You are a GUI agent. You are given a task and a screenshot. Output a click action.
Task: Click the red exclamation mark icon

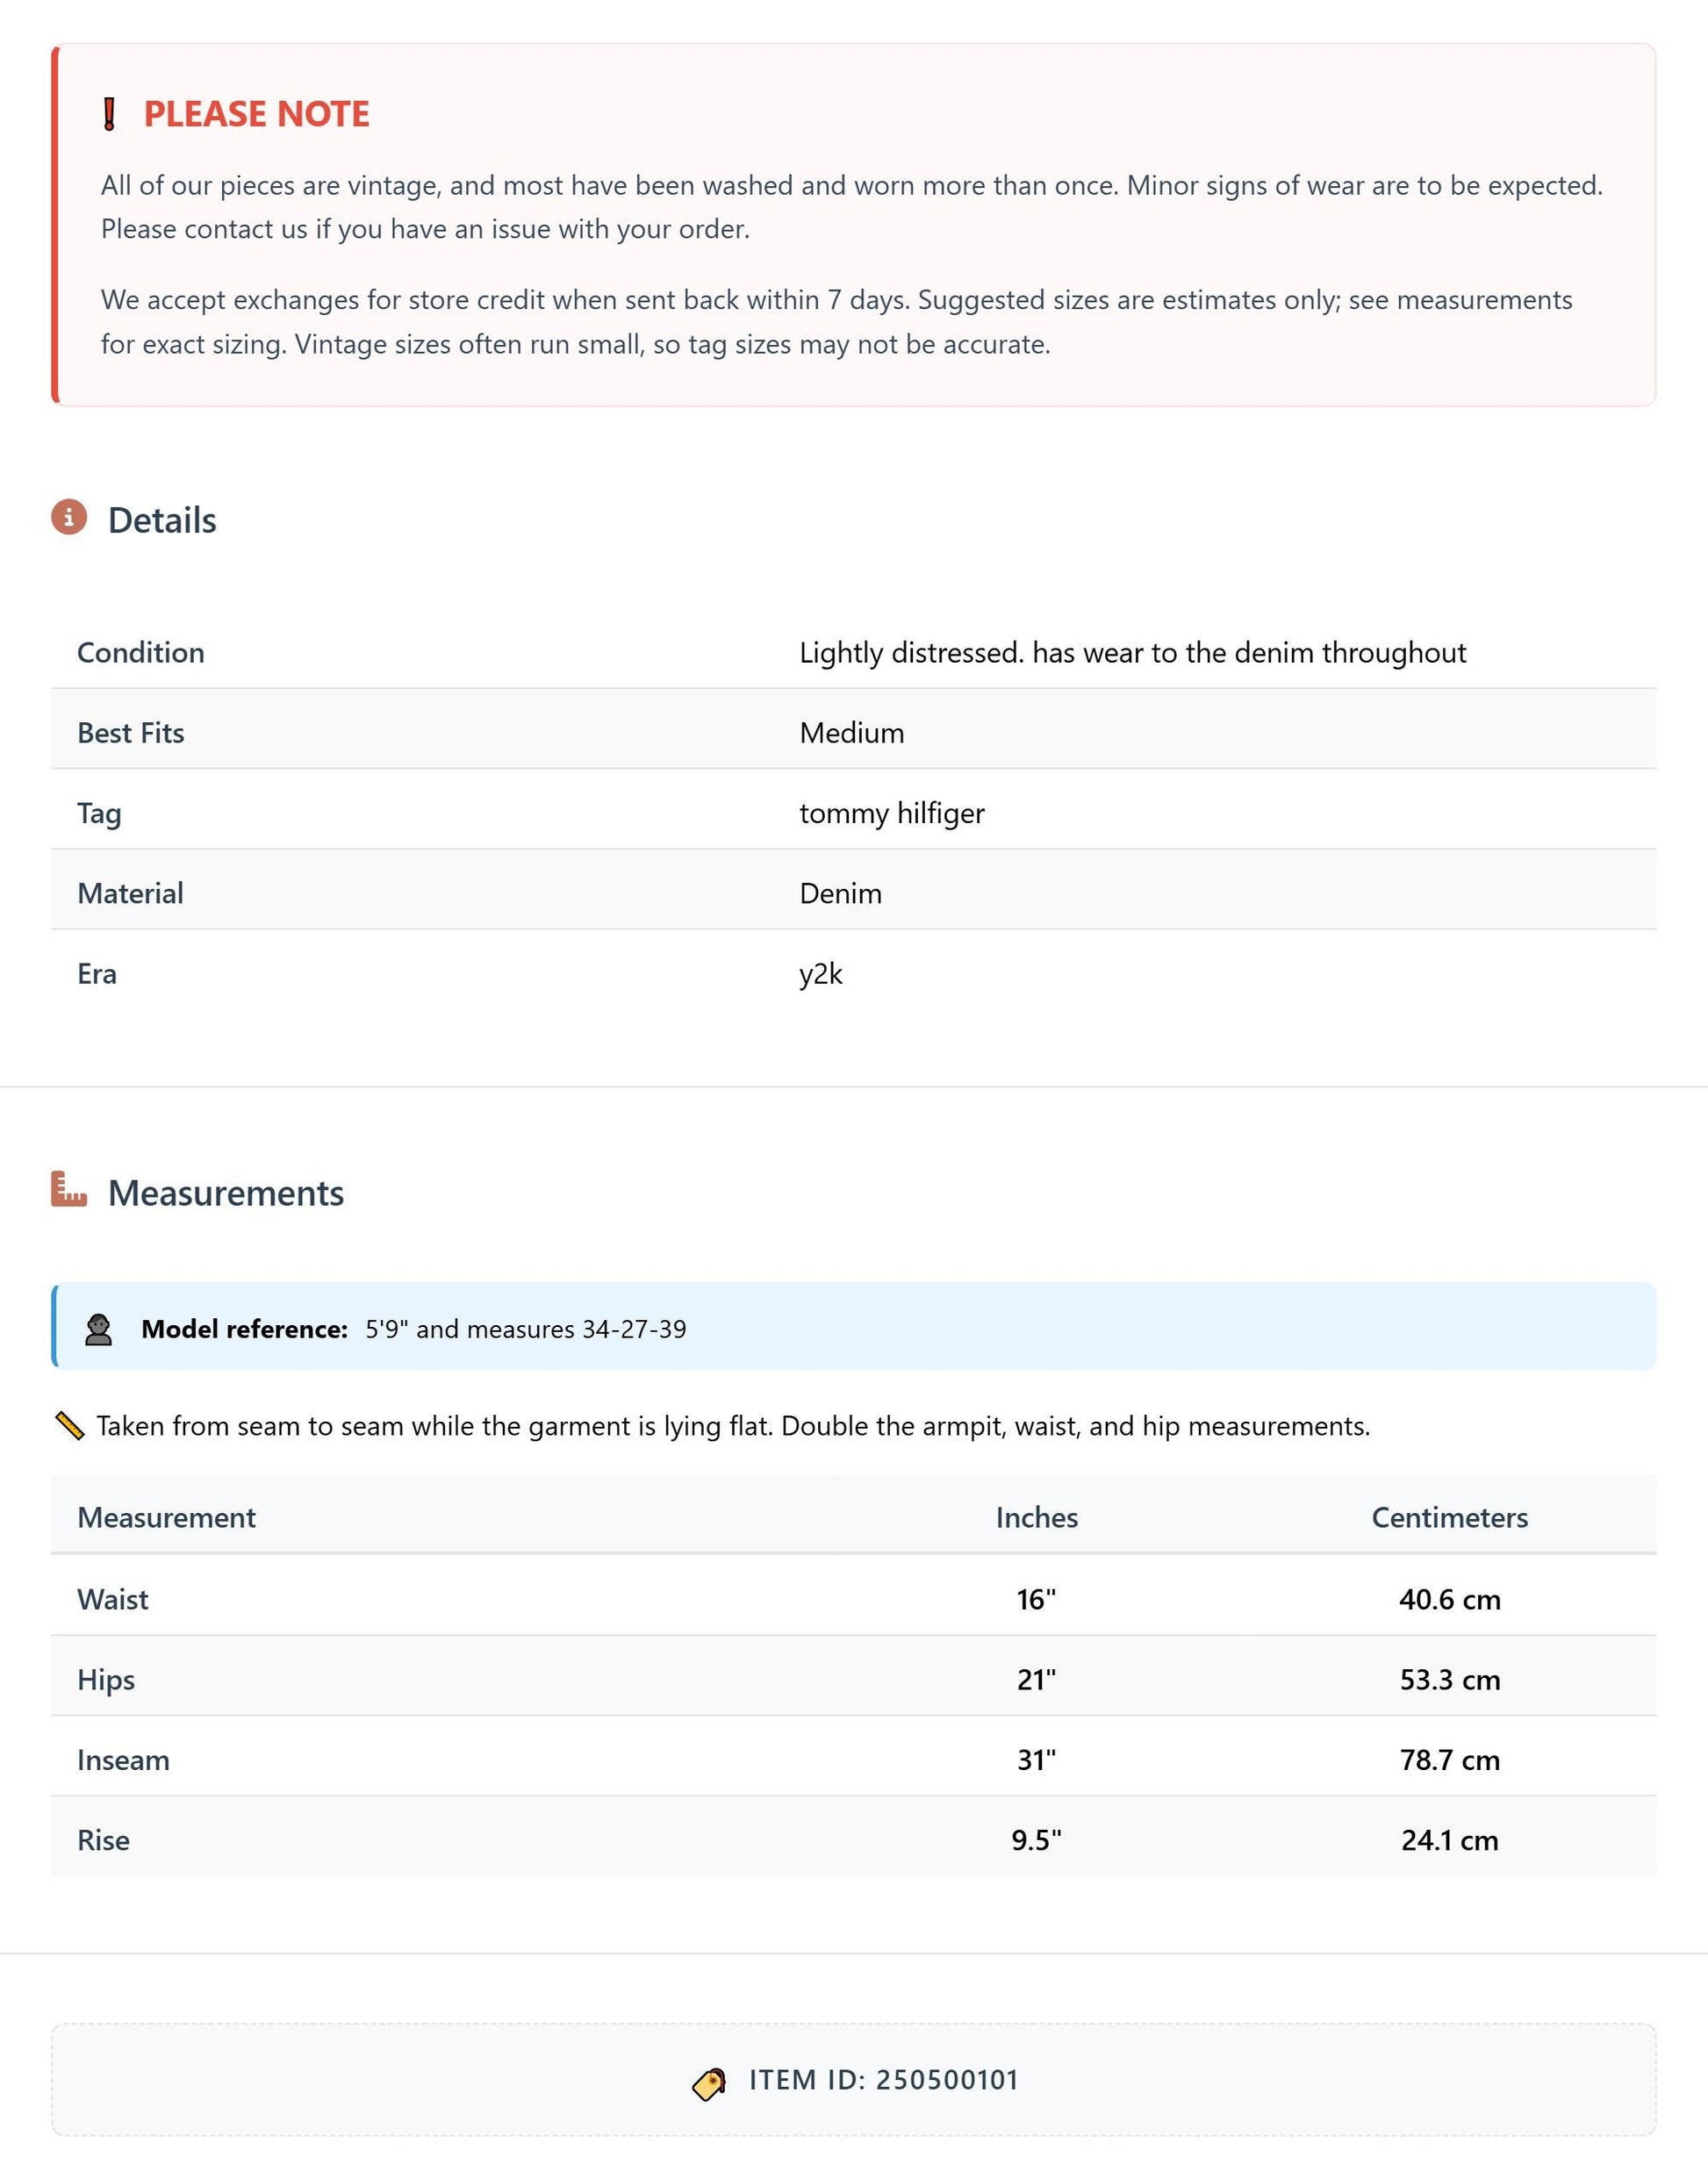(110, 114)
